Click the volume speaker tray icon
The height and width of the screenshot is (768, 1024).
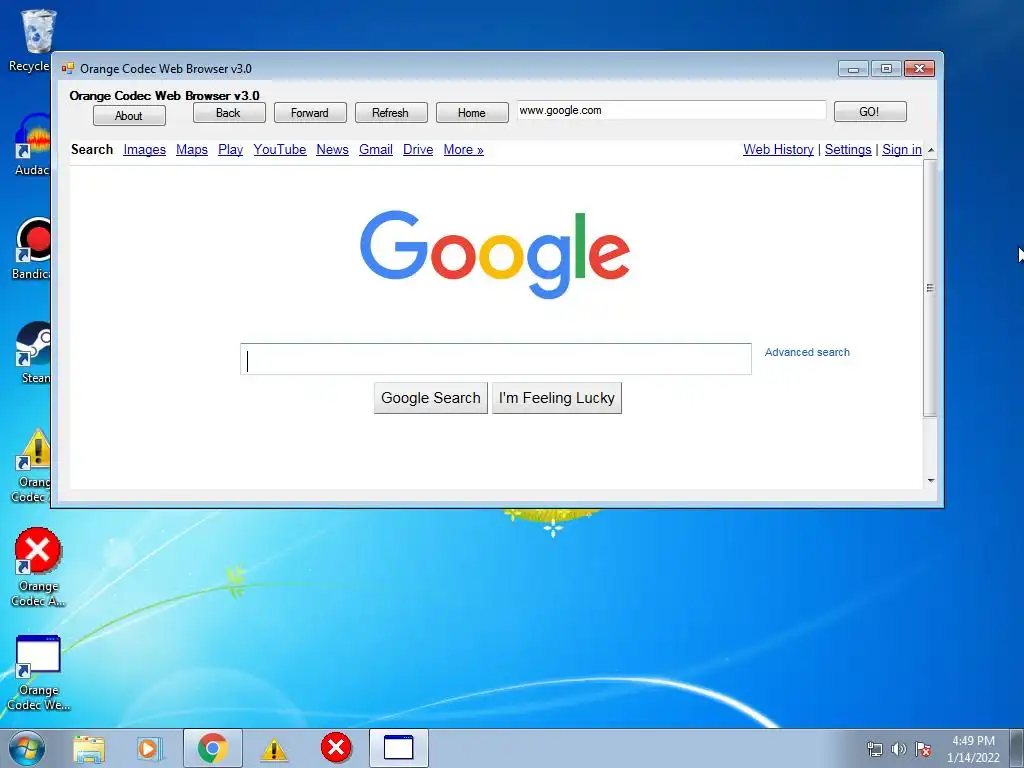[x=899, y=749]
